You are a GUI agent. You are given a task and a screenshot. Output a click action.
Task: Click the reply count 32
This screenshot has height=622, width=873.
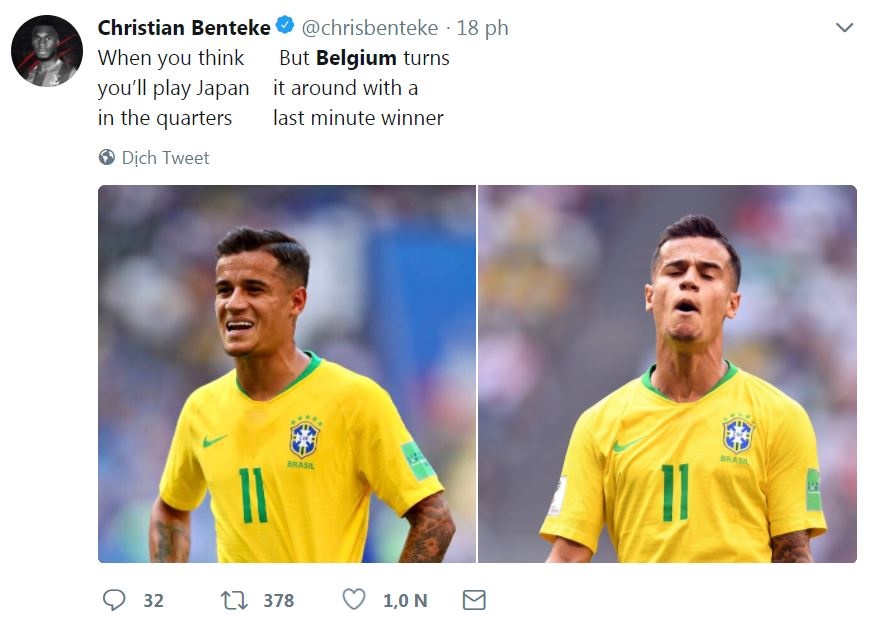(153, 600)
